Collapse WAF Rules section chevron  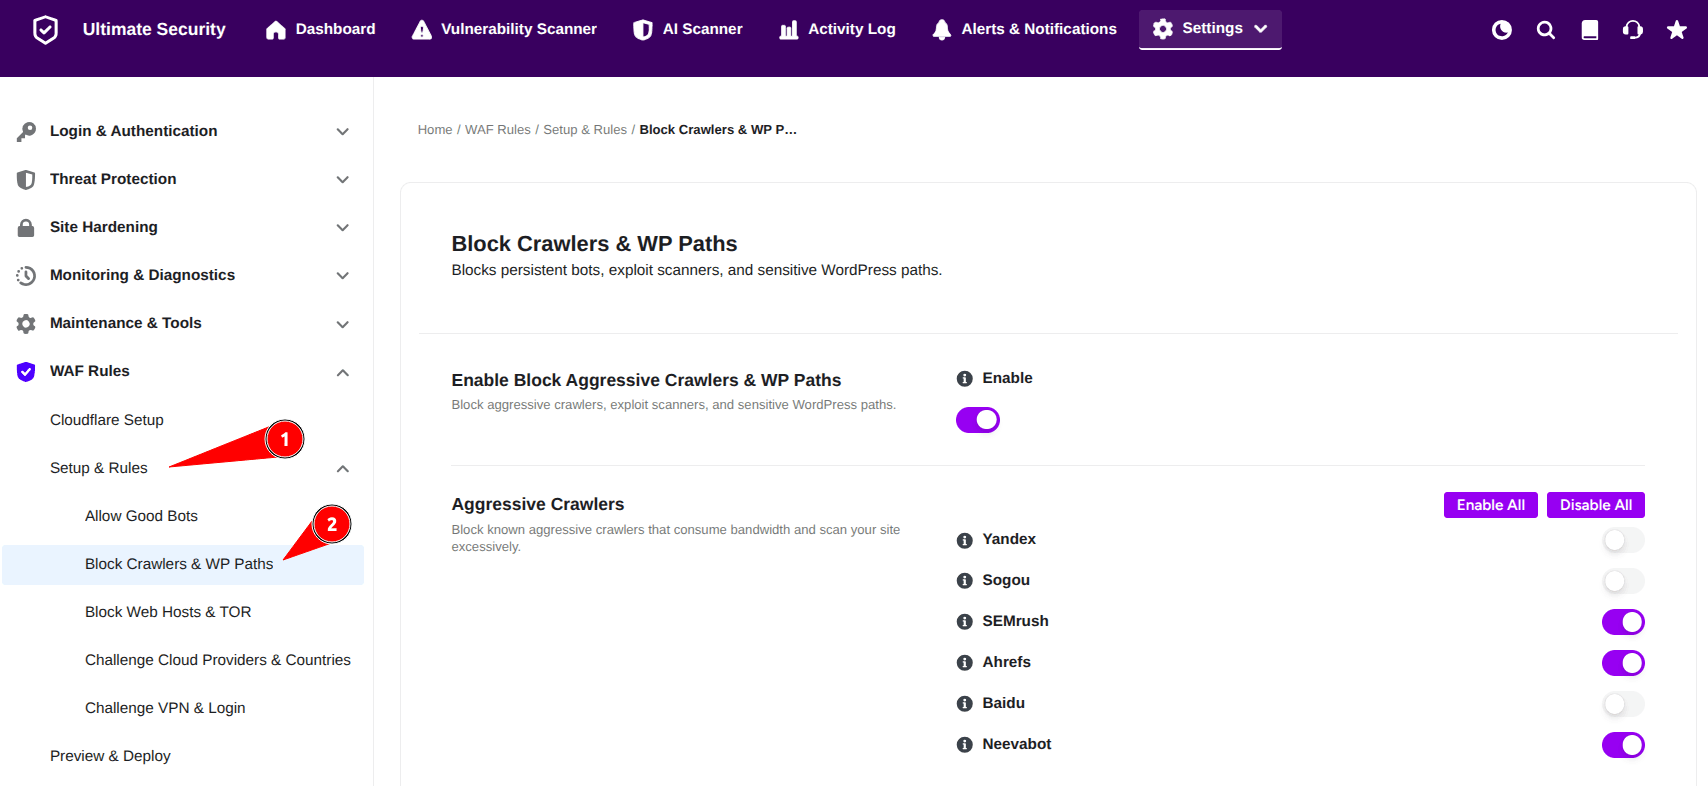pos(343,372)
